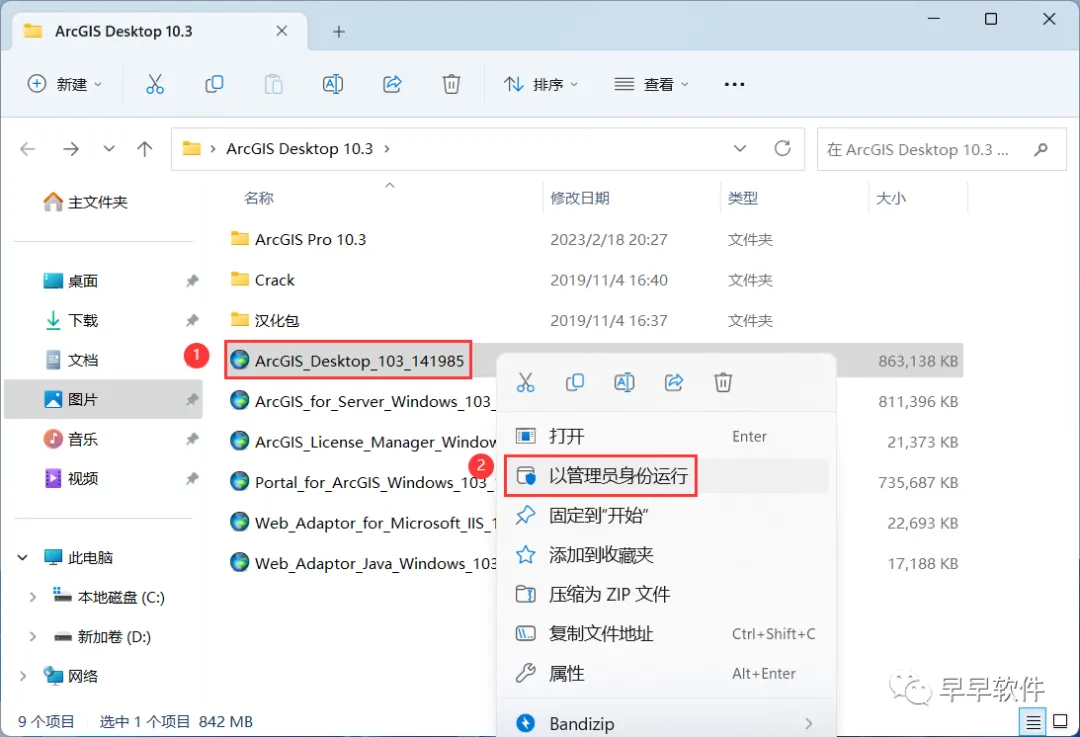
Task: Open the 排序 sort dropdown
Action: [x=541, y=84]
